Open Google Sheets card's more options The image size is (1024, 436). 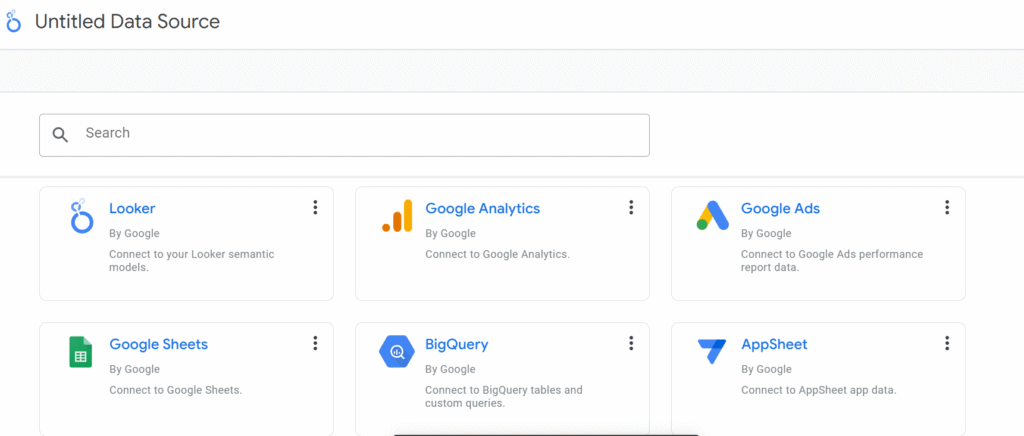pyautogui.click(x=315, y=343)
